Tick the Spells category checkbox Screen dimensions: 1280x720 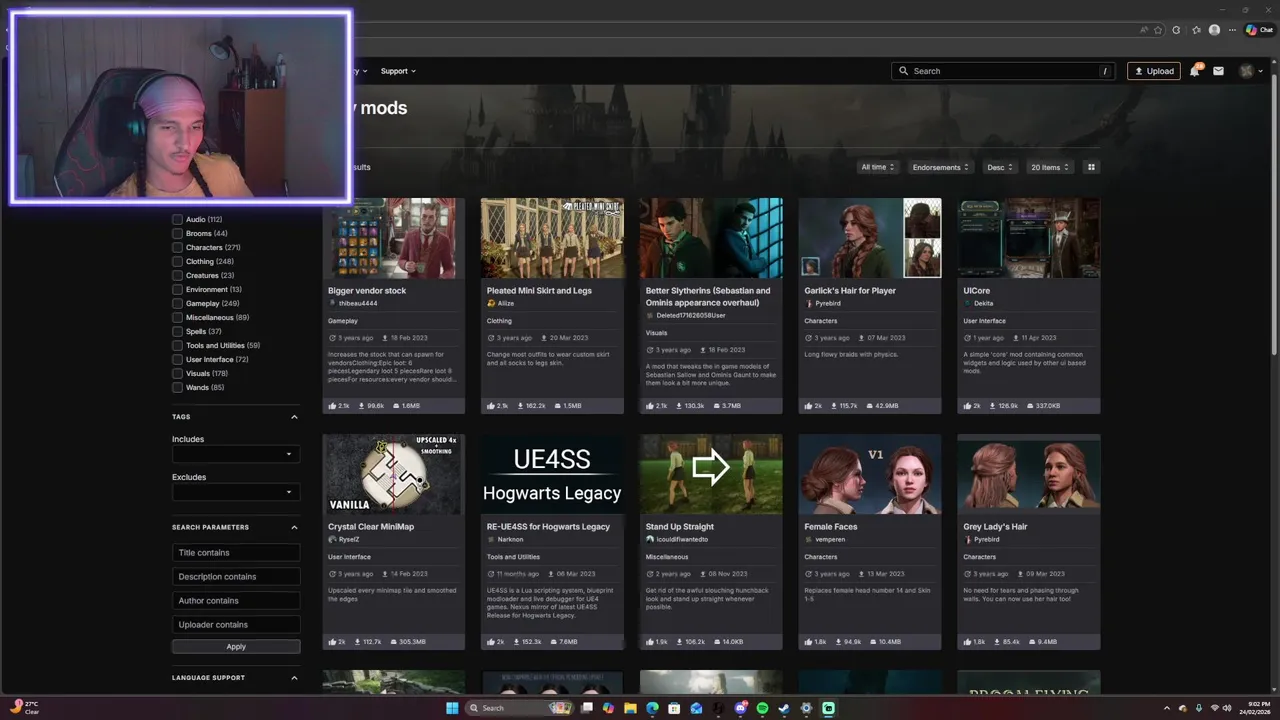177,331
